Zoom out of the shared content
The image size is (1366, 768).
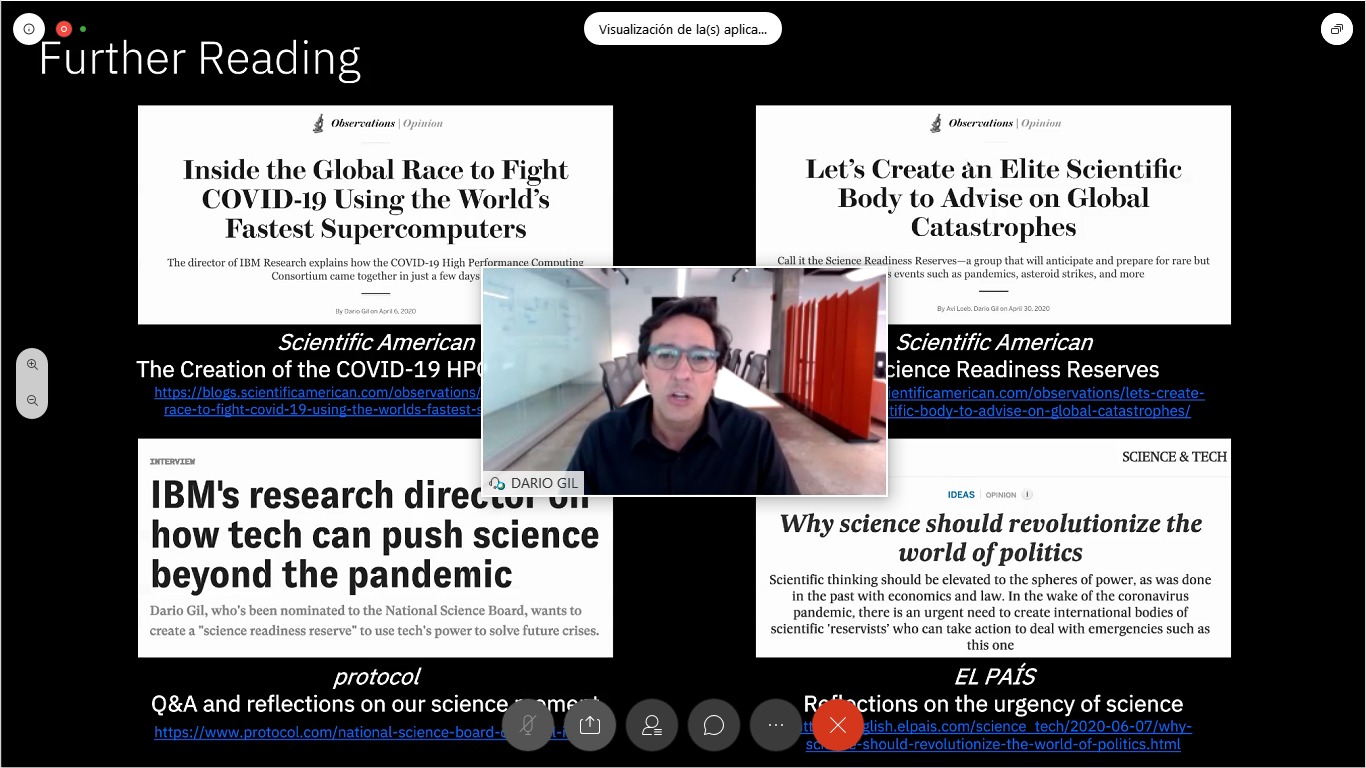[x=32, y=400]
